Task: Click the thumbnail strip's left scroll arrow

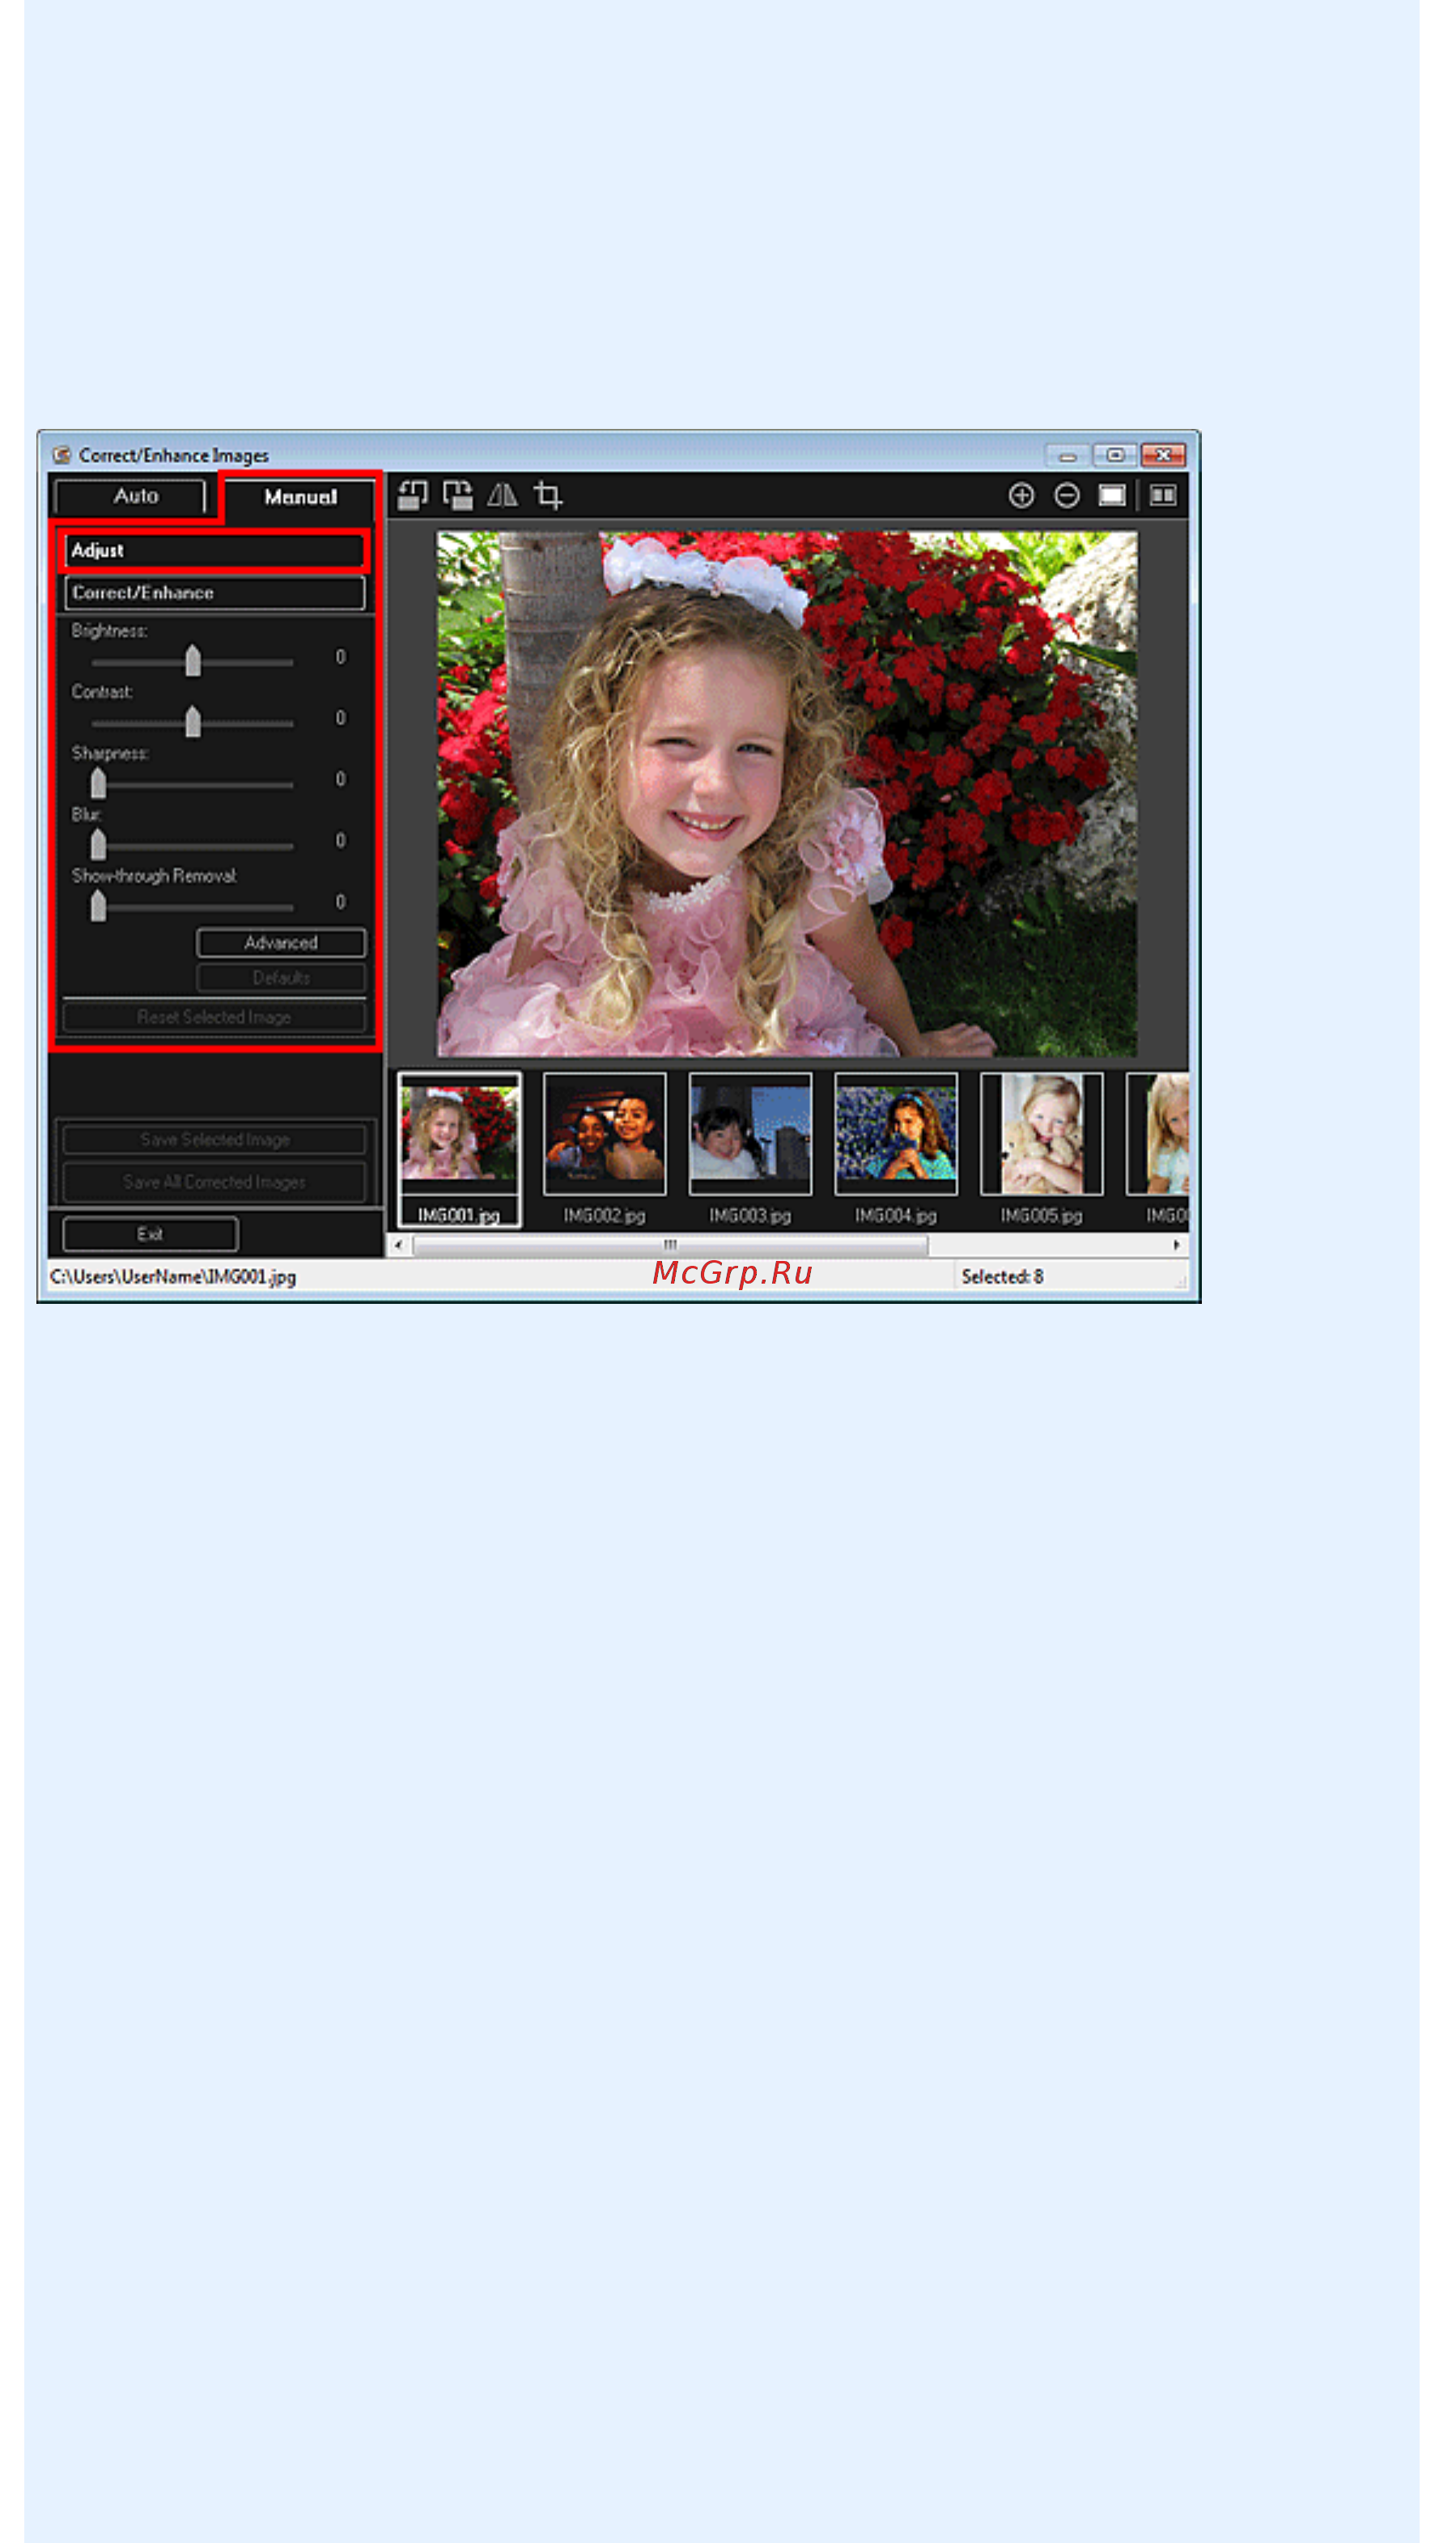Action: [398, 1245]
